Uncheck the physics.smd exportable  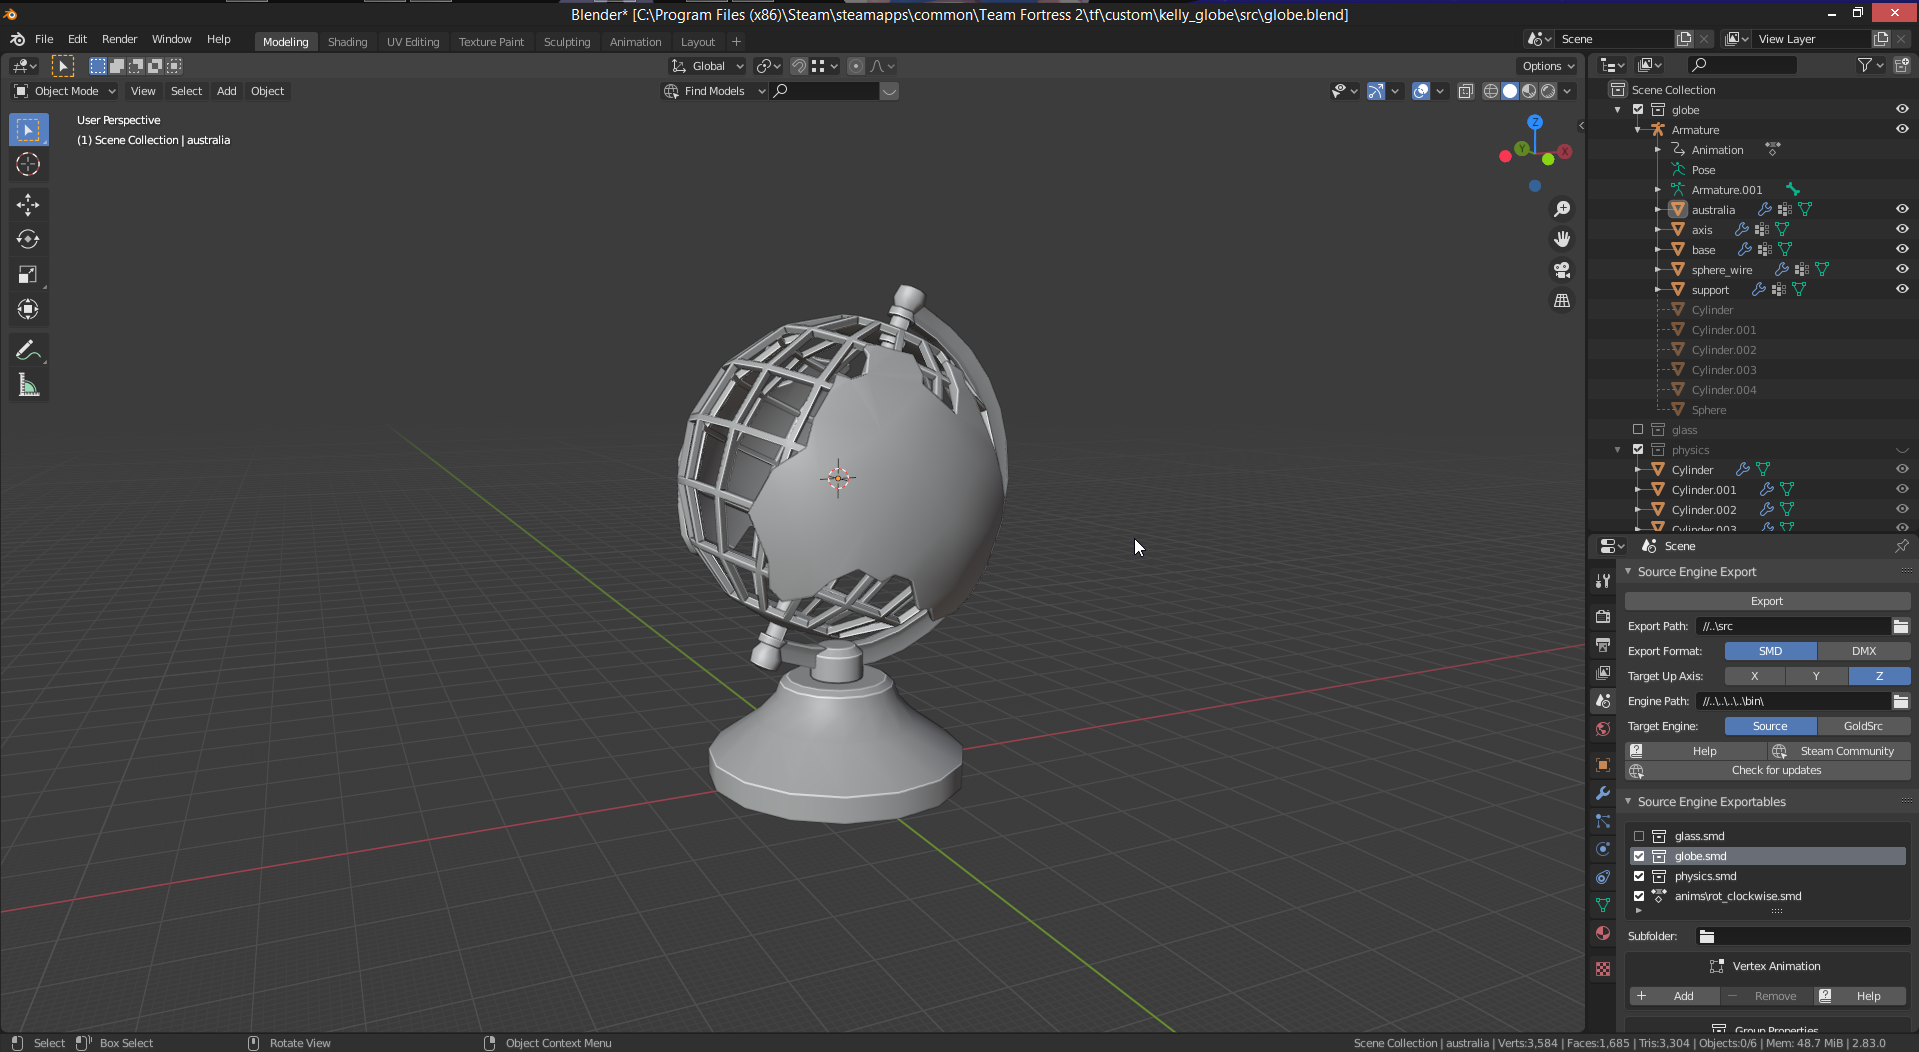pyautogui.click(x=1638, y=876)
